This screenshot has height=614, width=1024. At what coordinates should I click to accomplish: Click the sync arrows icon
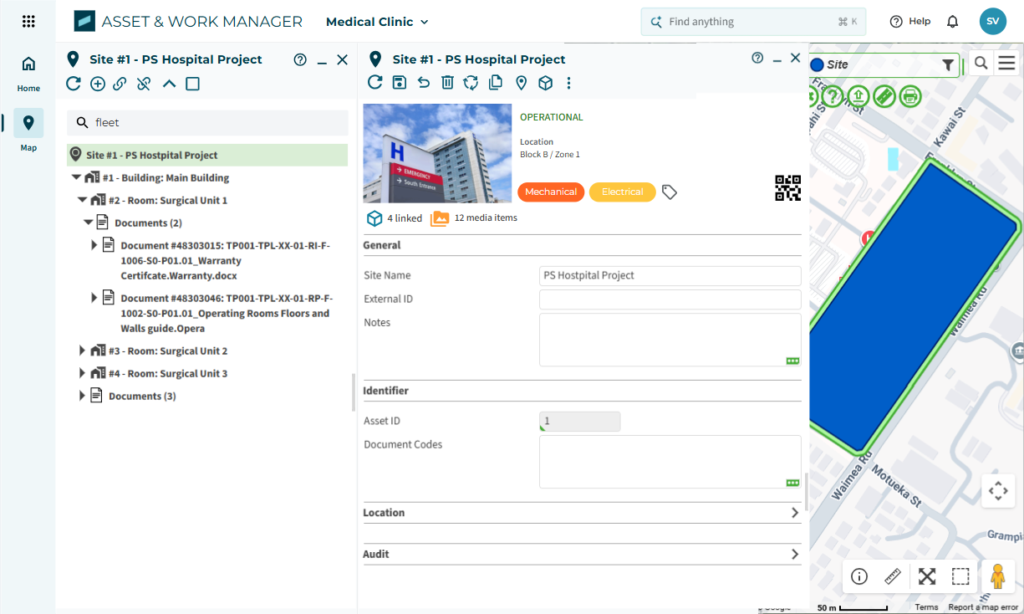(x=471, y=82)
